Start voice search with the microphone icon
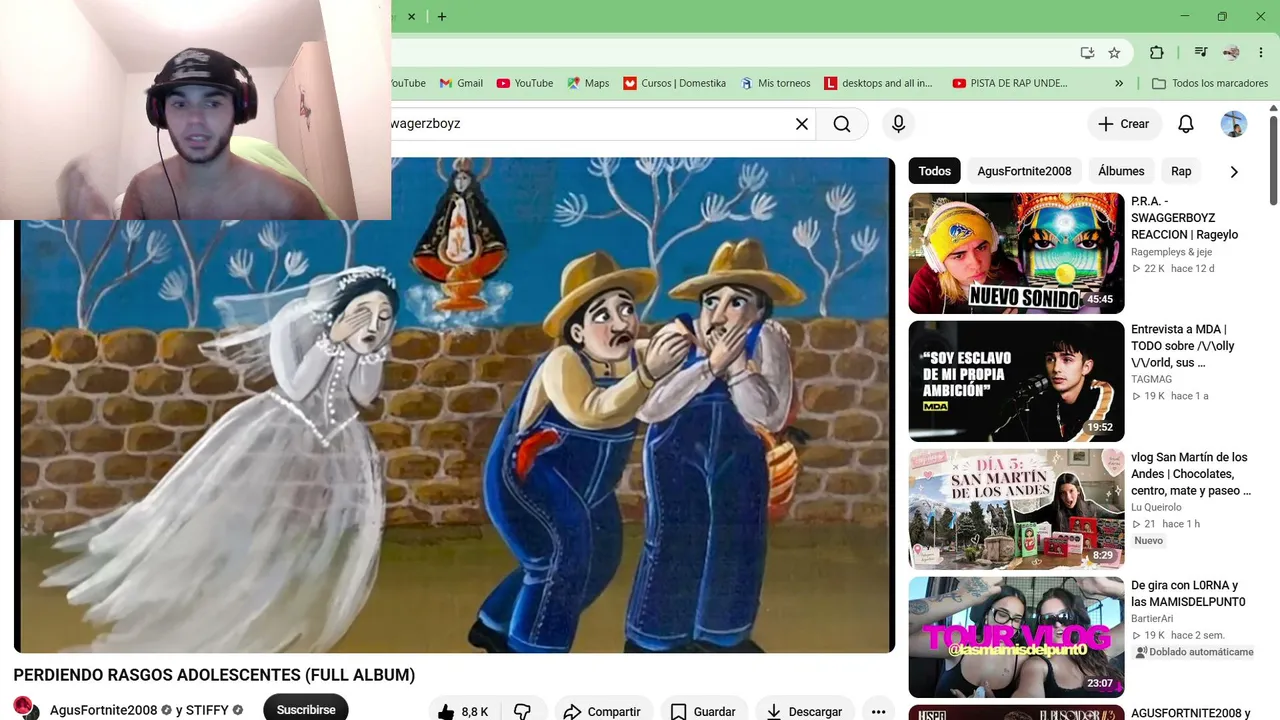This screenshot has width=1280, height=720. [x=898, y=124]
